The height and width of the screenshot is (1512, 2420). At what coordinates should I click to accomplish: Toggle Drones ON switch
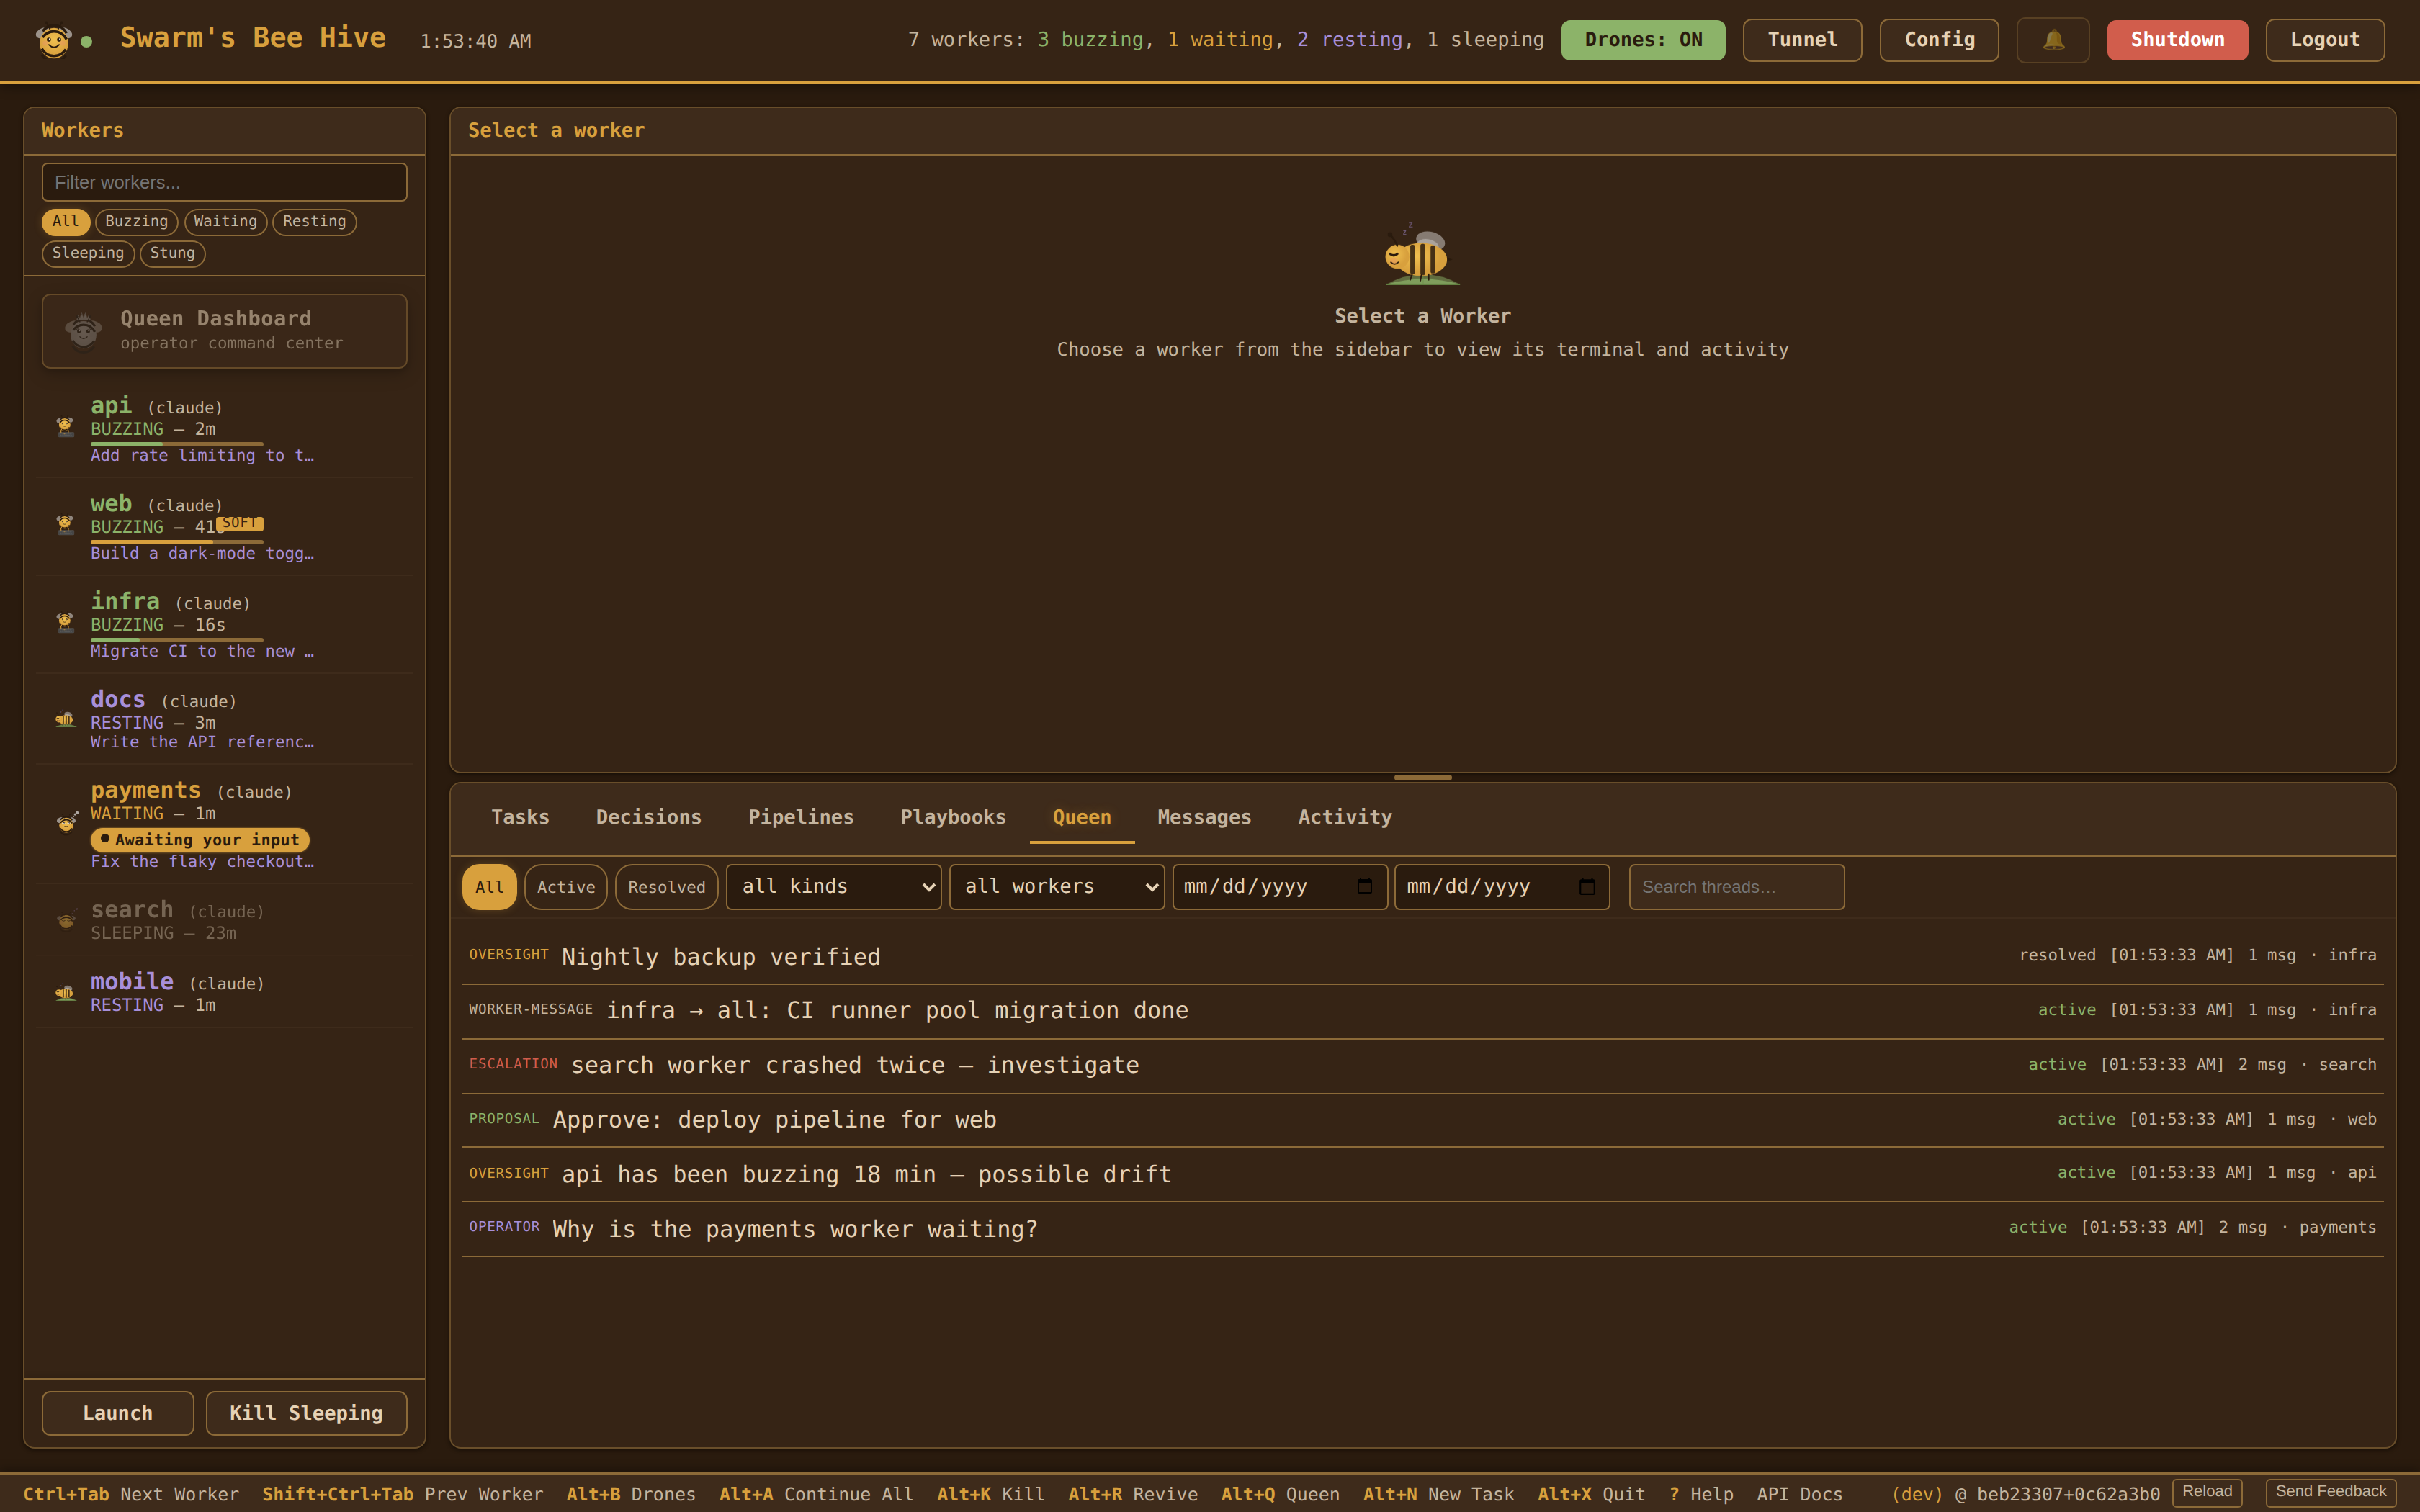(x=1643, y=40)
